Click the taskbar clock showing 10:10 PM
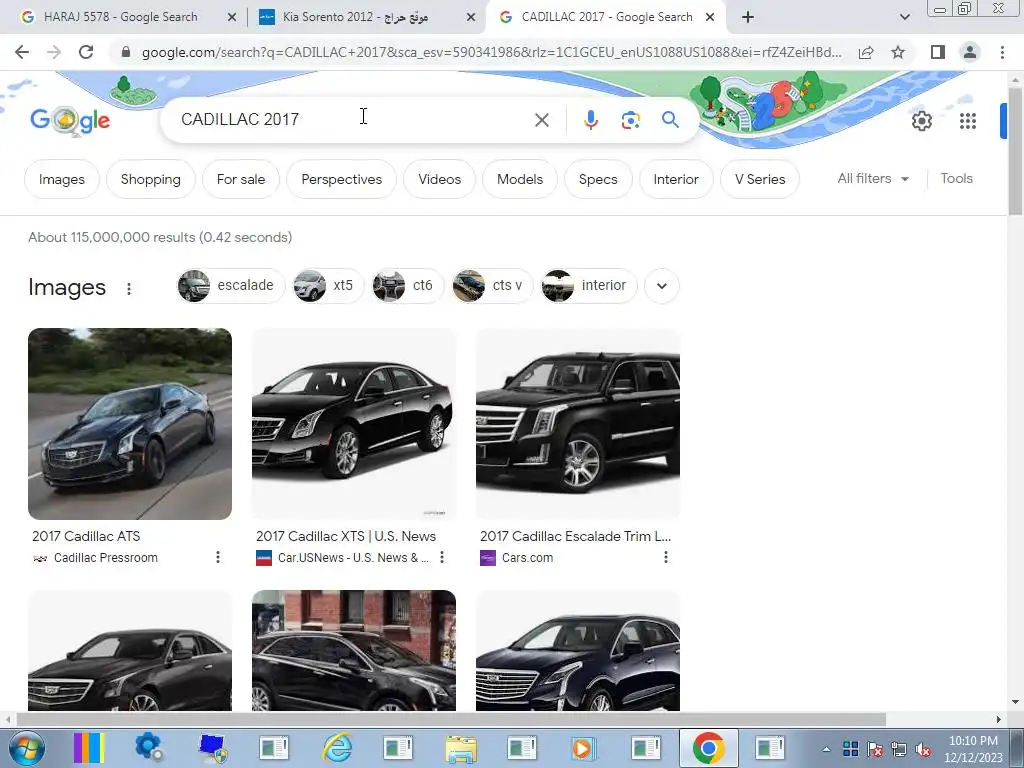This screenshot has height=768, width=1024. click(x=973, y=749)
